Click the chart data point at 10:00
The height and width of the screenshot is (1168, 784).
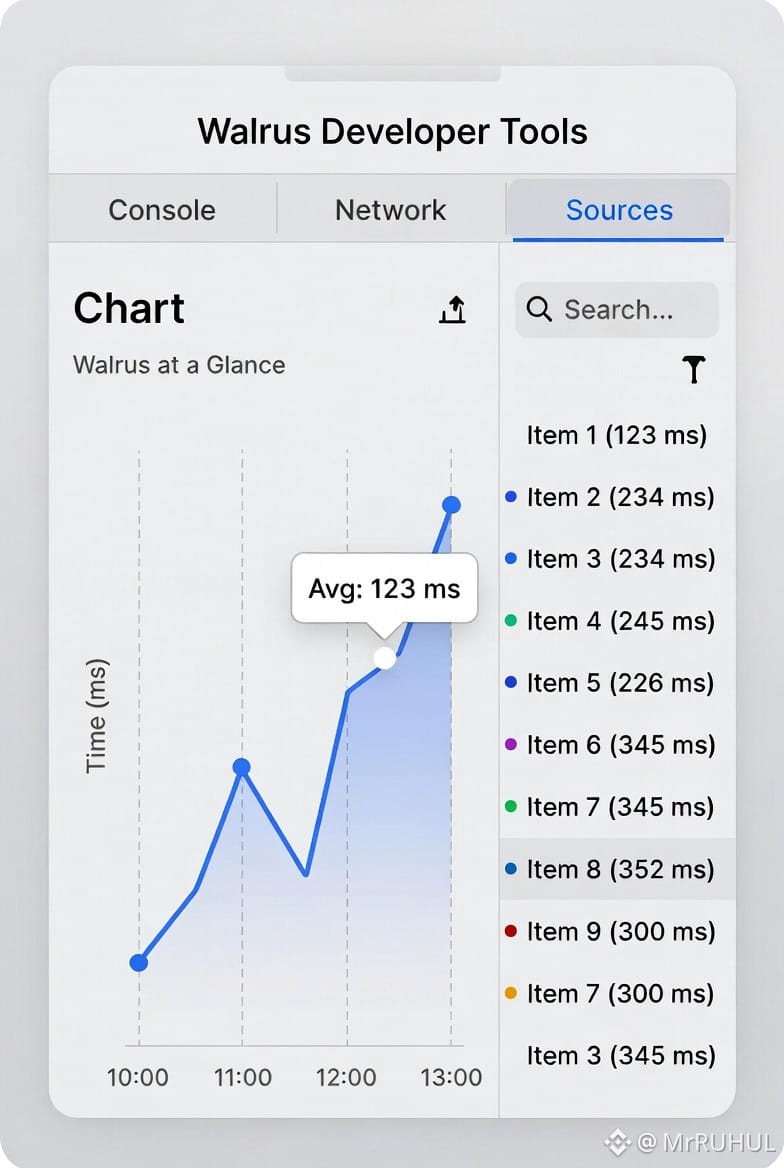(139, 962)
